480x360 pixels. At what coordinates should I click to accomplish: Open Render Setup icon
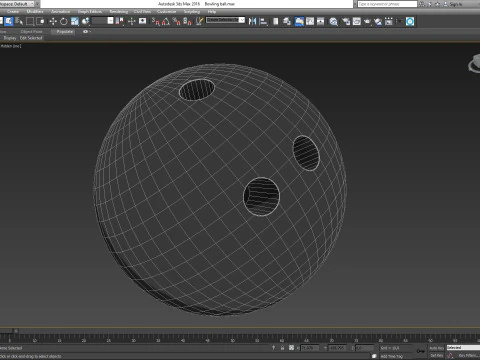[x=346, y=21]
